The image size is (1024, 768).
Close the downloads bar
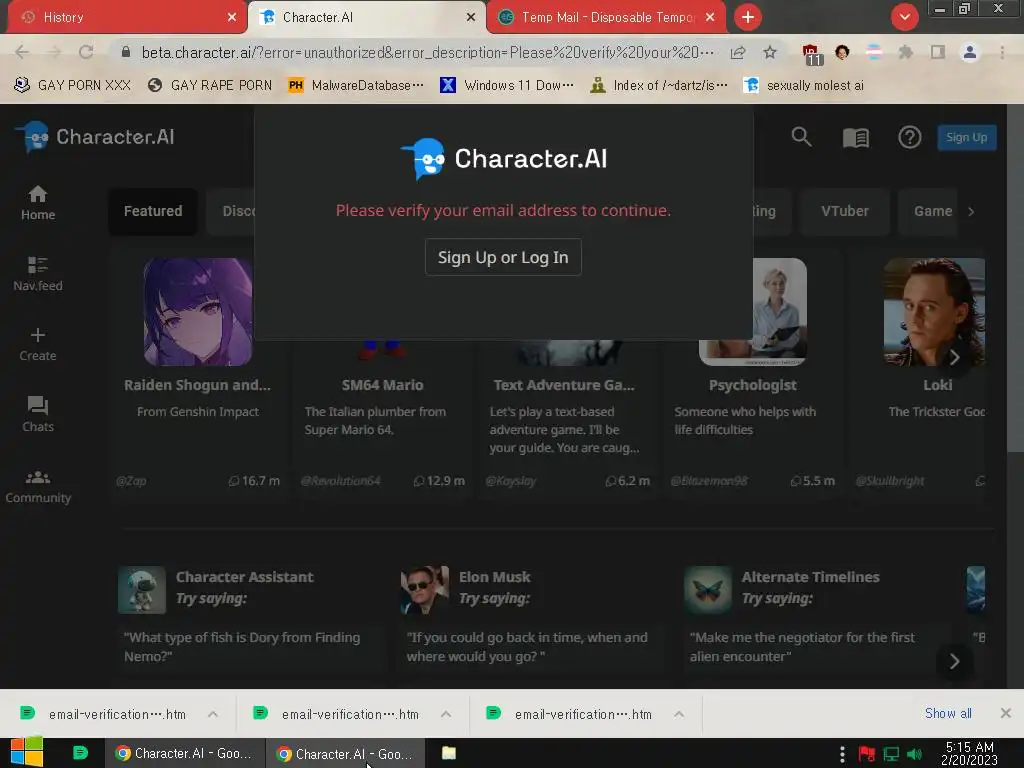[x=1006, y=713]
